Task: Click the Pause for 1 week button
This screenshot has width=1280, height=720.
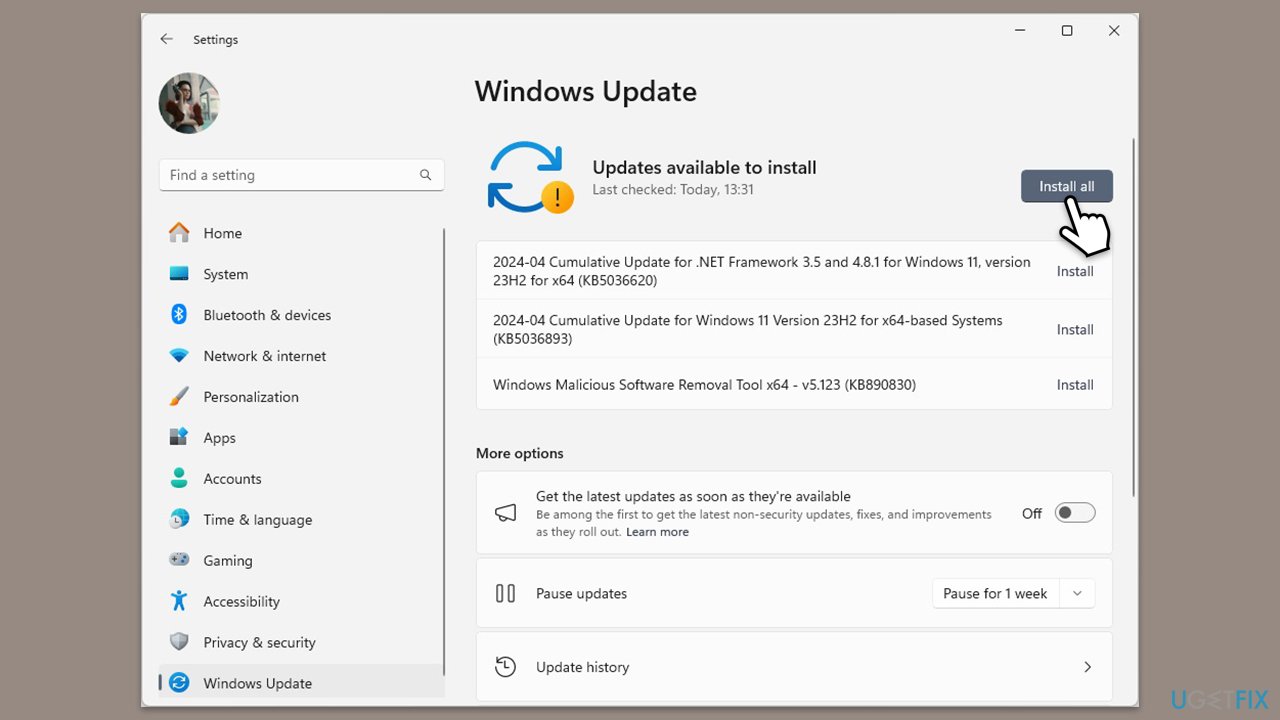Action: 995,593
